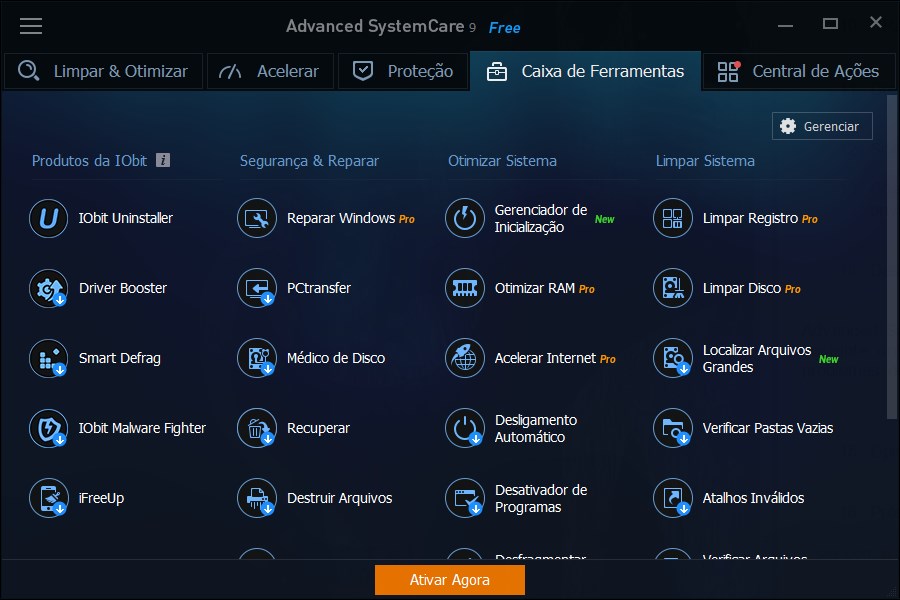Click the Produtos da IObit heading
The height and width of the screenshot is (600, 900).
(90, 161)
